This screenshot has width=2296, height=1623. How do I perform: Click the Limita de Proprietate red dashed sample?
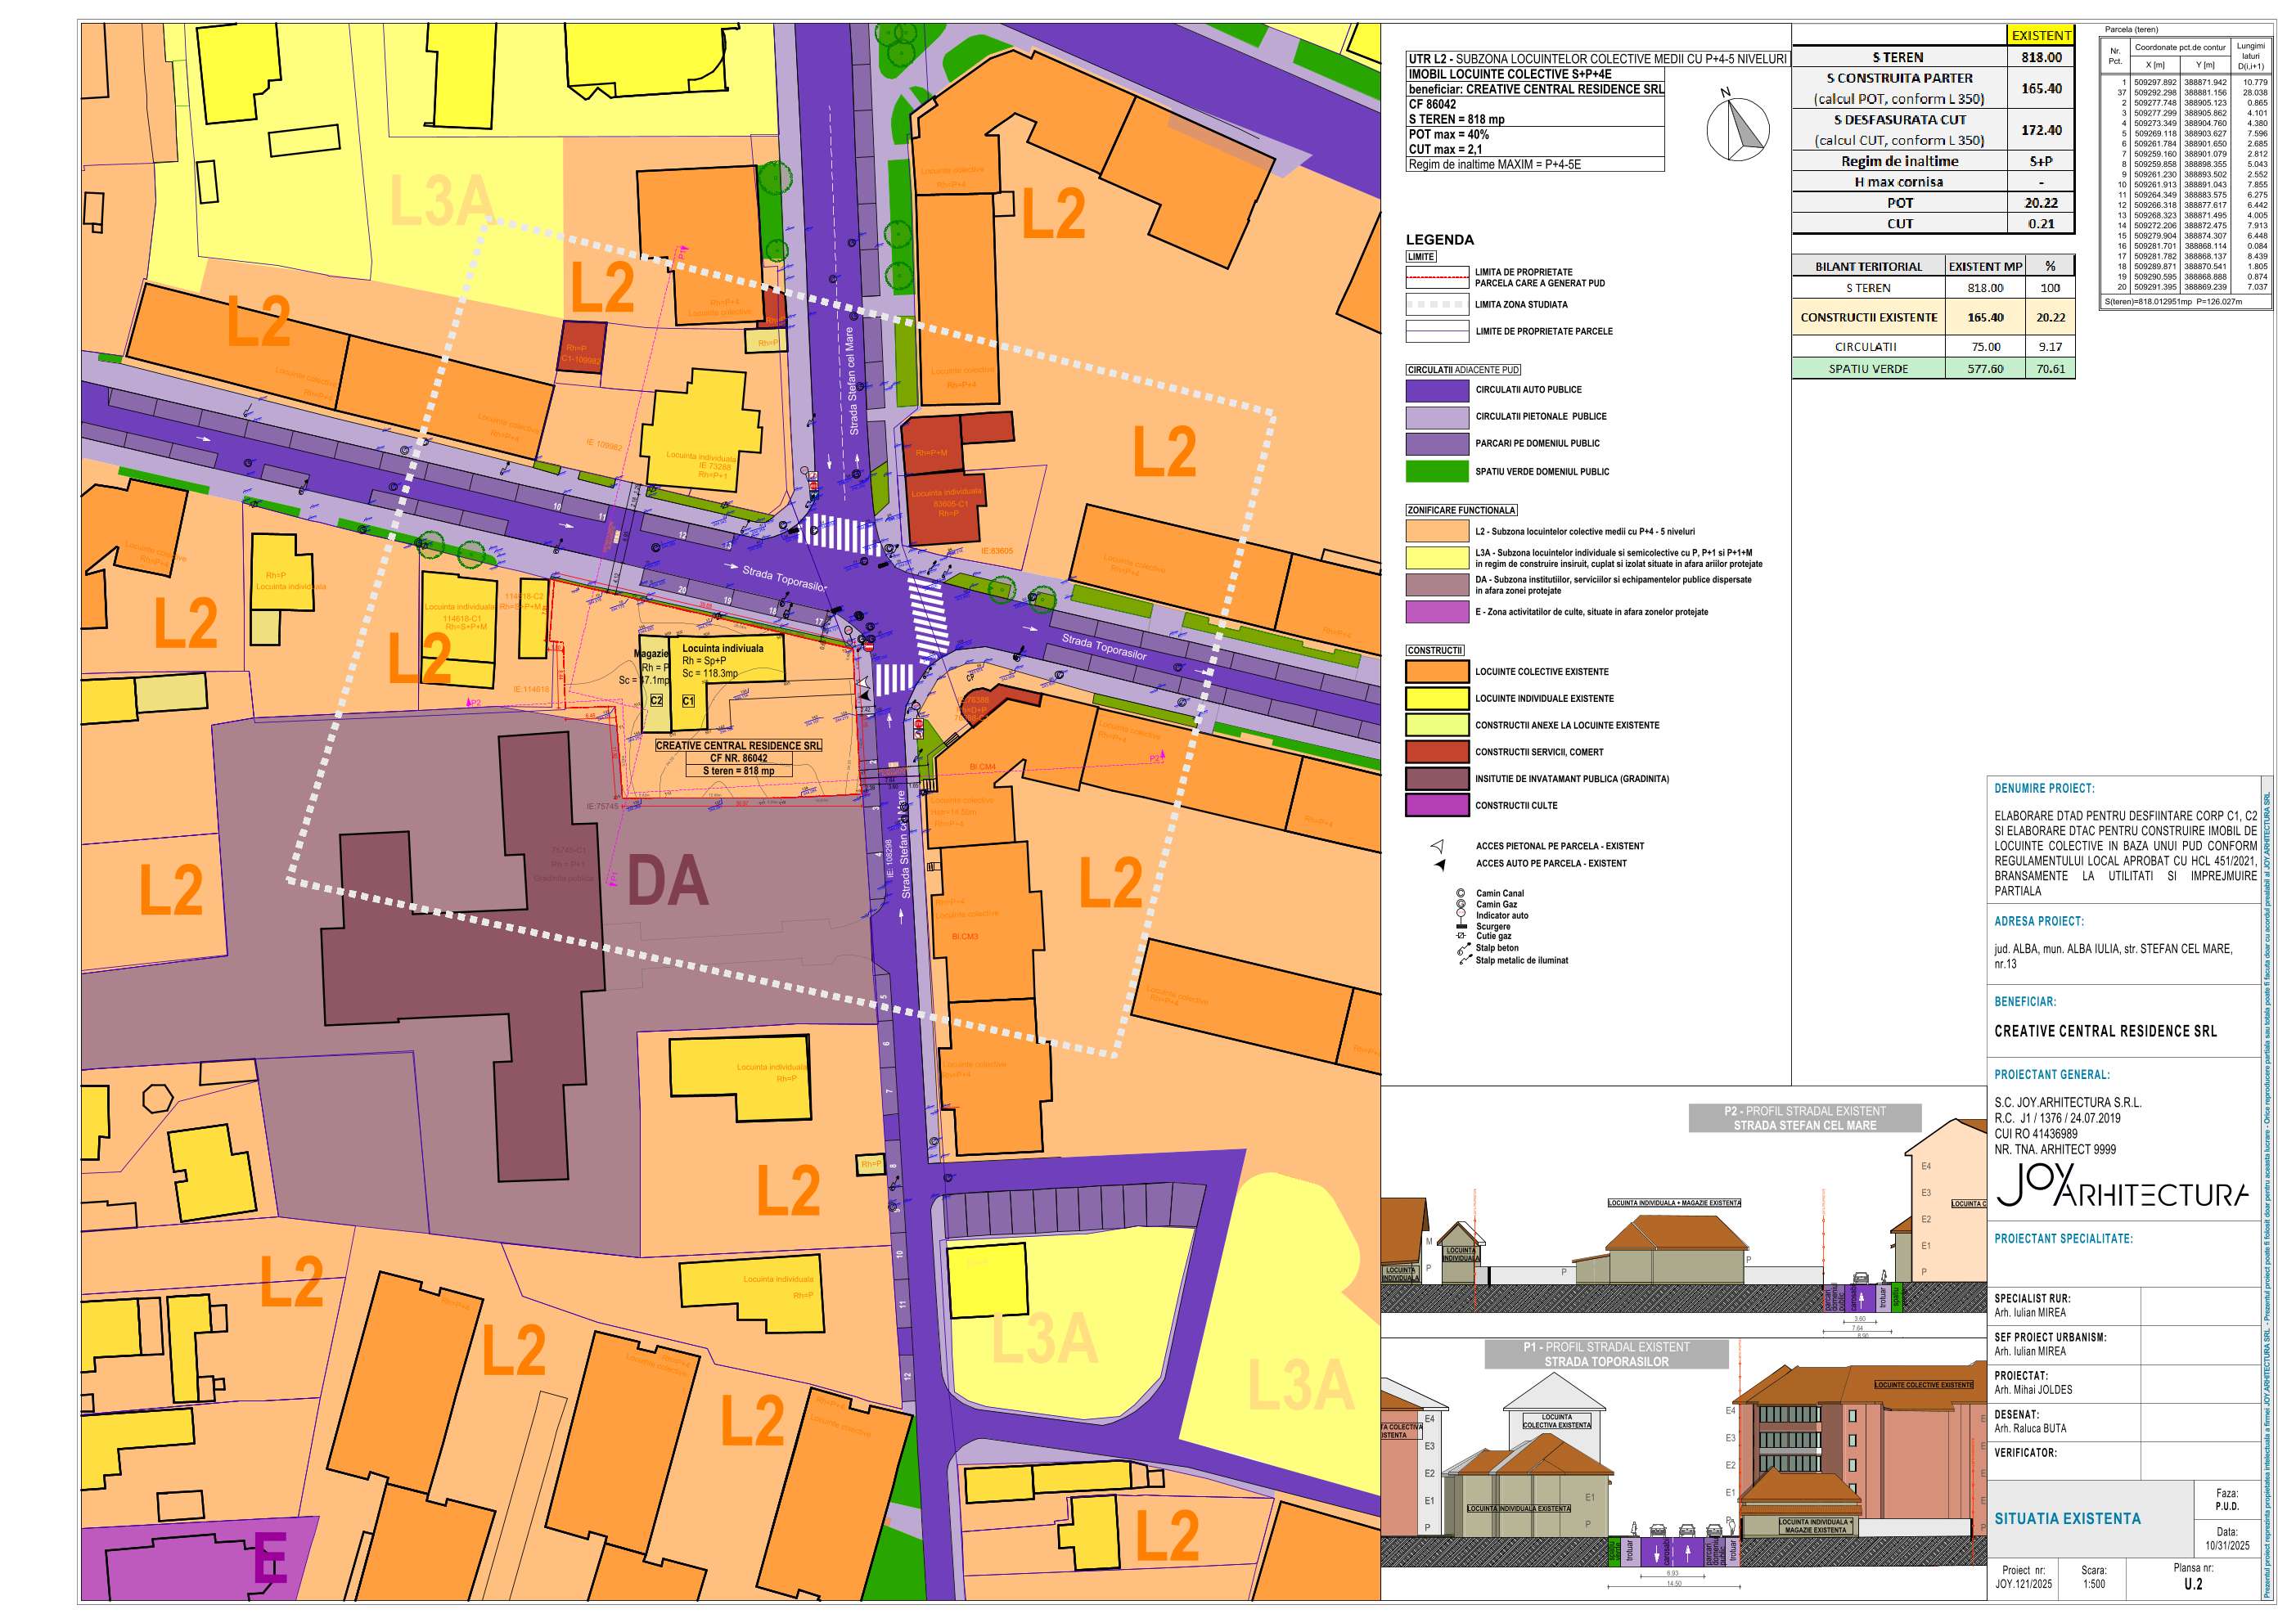(x=1437, y=277)
